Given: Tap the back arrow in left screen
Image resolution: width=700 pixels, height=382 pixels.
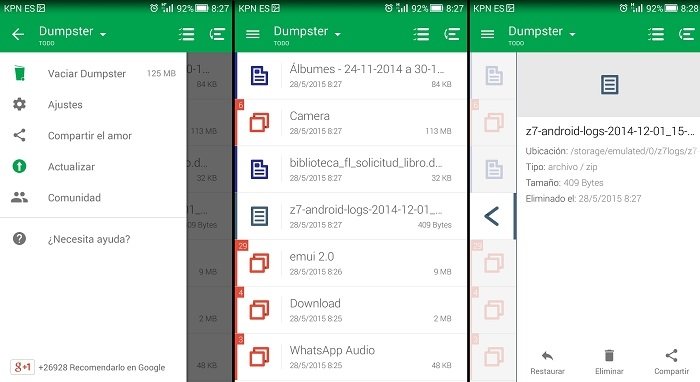Looking at the screenshot, I should [x=18, y=34].
